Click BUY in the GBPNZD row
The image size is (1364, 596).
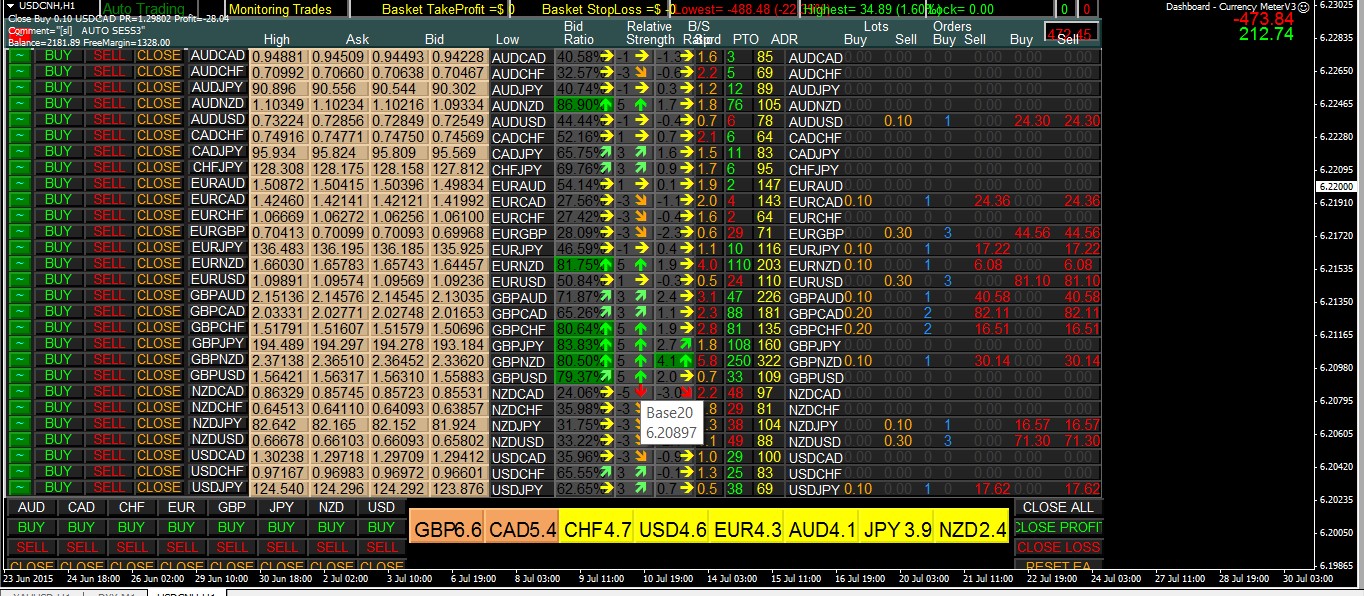[58, 361]
